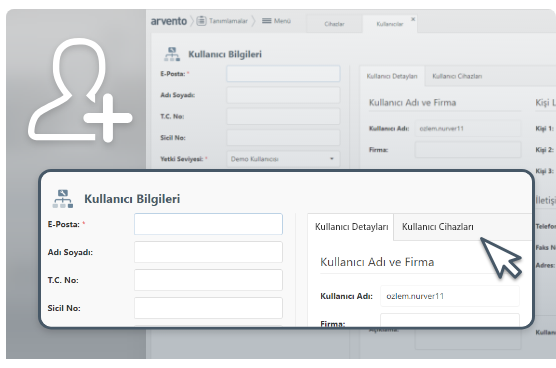Viewport: 556px width, 368px height.
Task: Click the enlarged Adı Soyadı text box
Action: [208, 252]
